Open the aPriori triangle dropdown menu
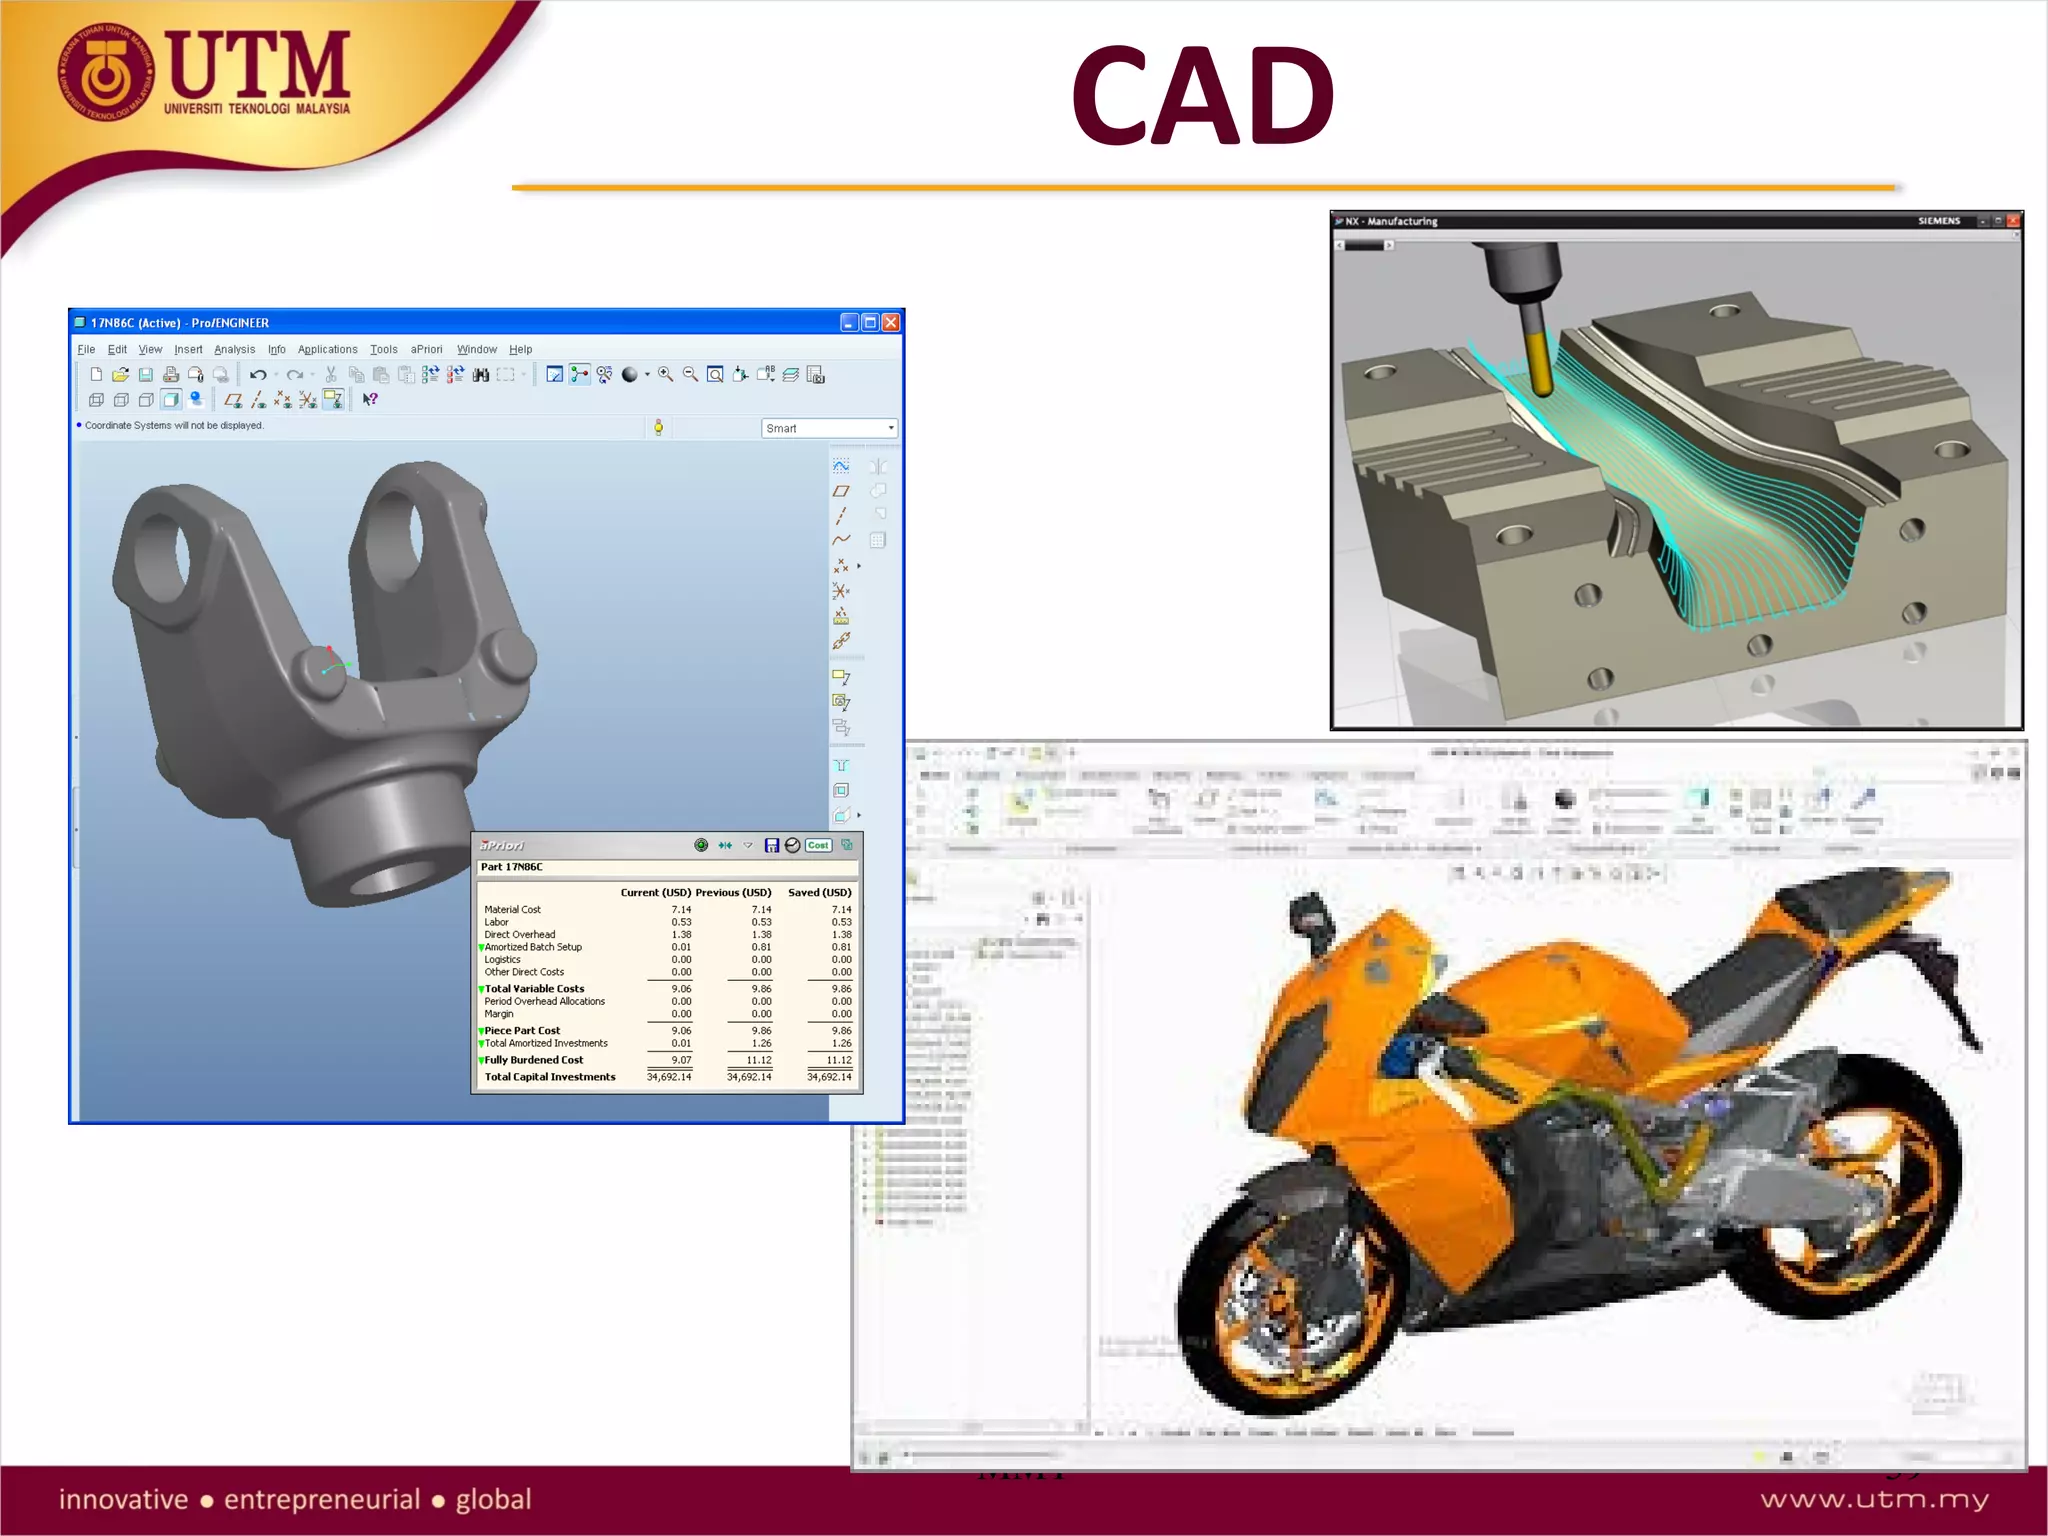Screen dimensions: 2048x1536 click(747, 846)
